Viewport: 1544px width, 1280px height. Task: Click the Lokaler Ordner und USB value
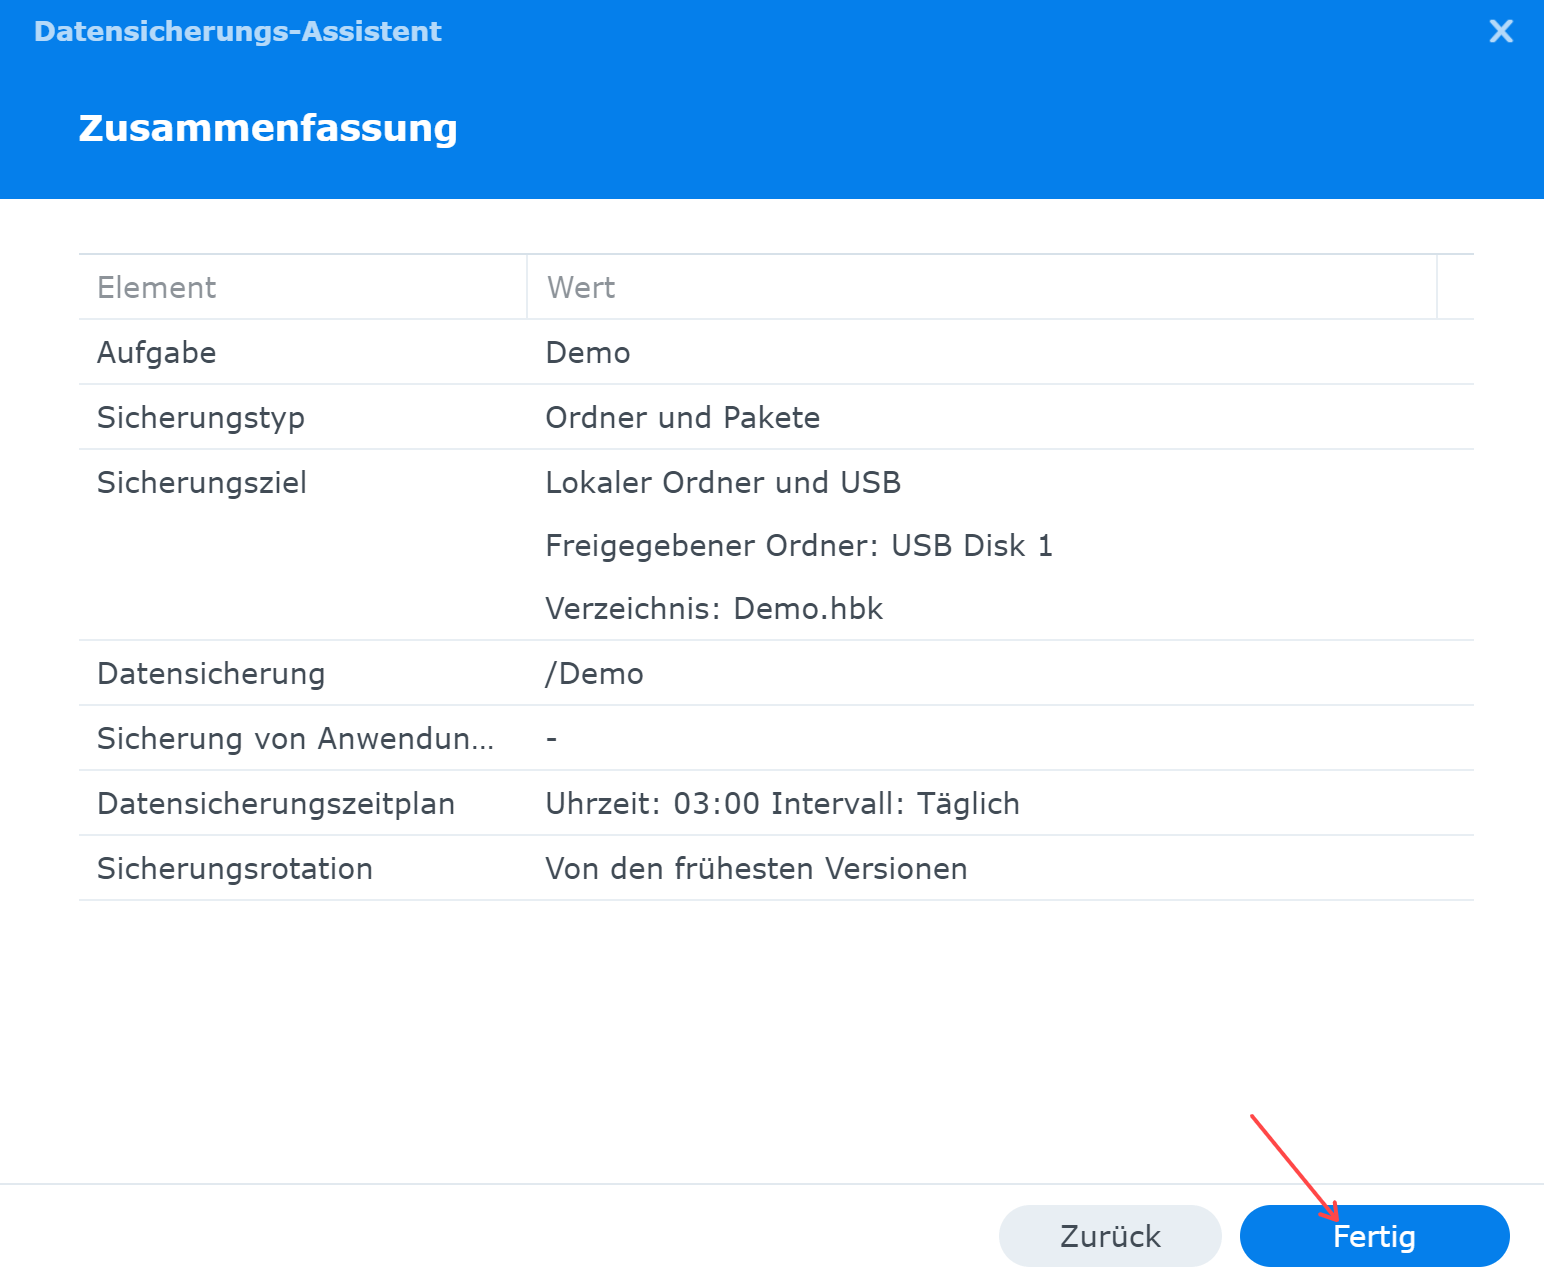tap(723, 483)
